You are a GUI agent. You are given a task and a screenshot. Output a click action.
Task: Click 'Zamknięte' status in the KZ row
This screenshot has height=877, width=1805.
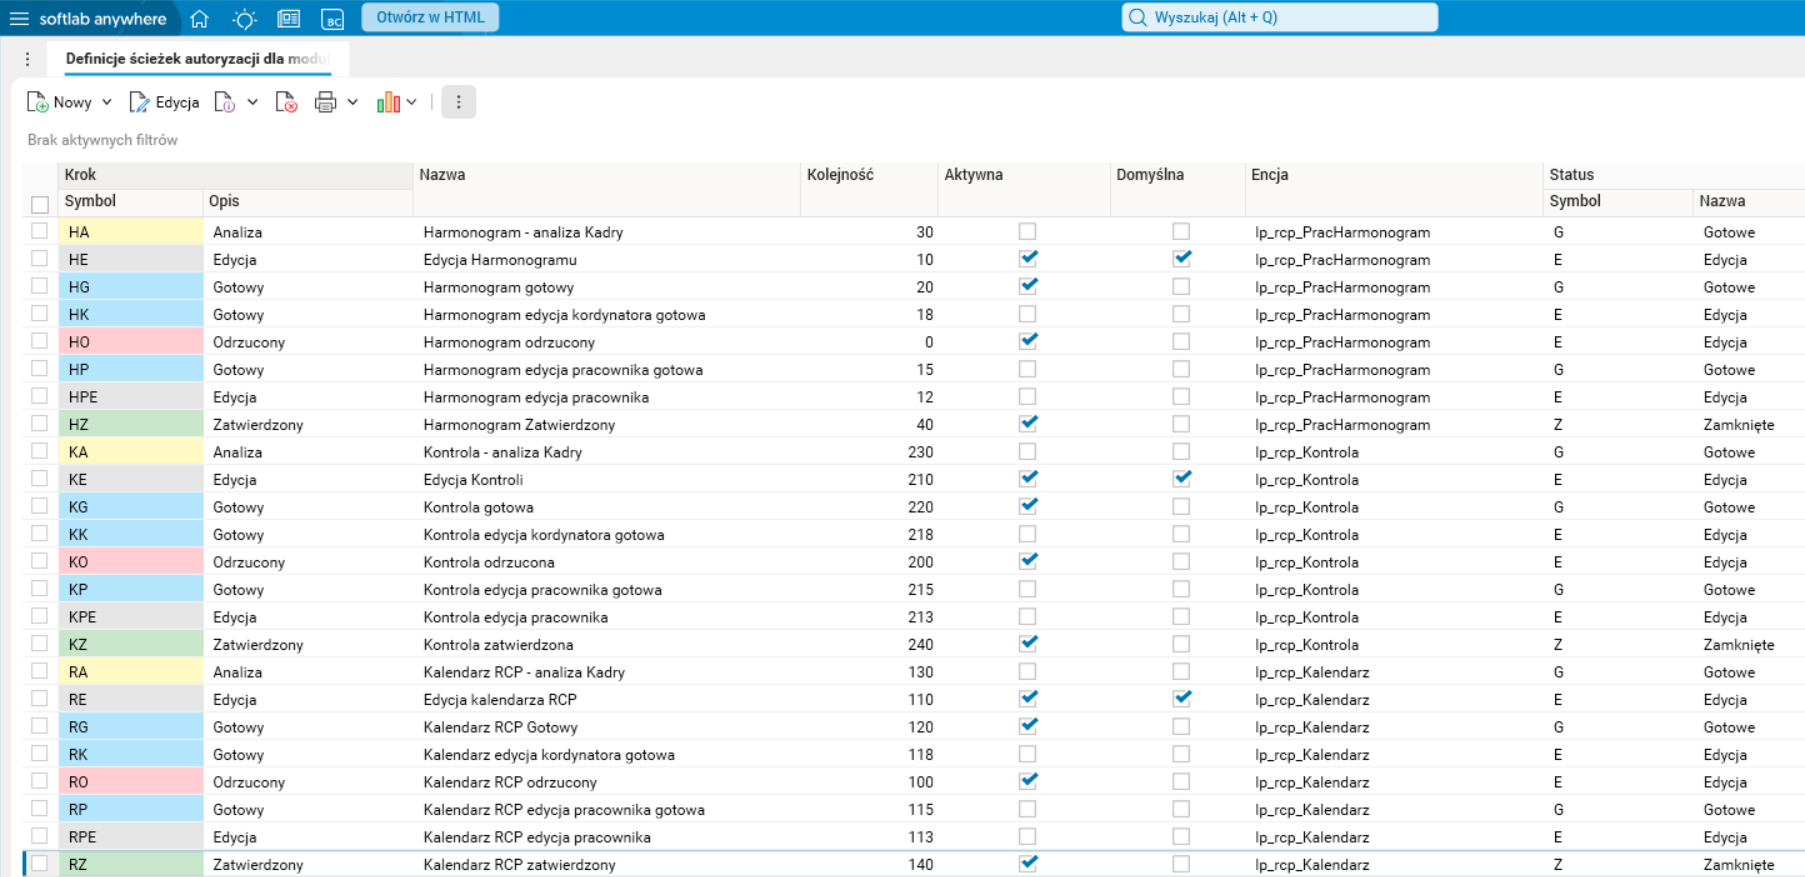pyautogui.click(x=1738, y=645)
